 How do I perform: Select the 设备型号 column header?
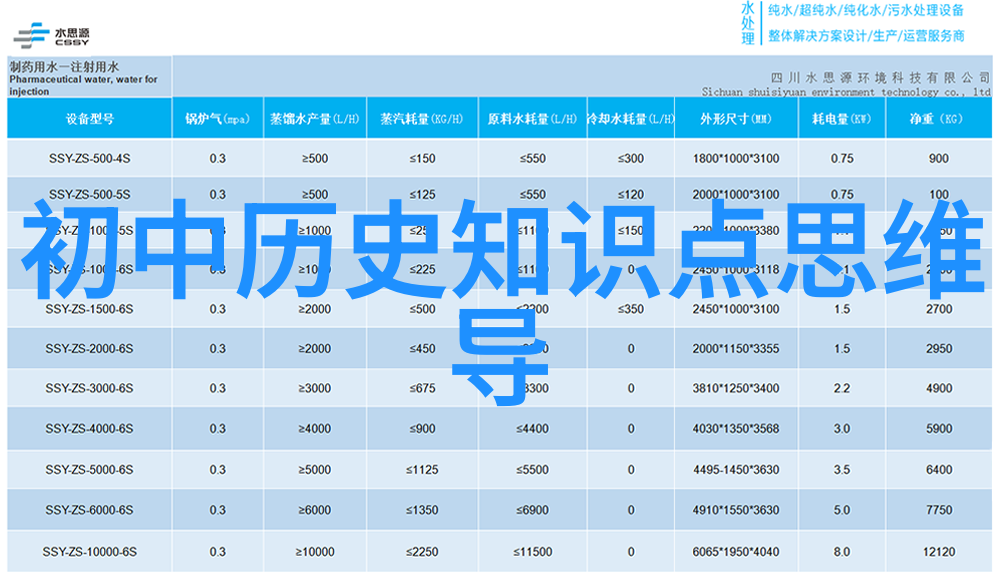[89, 119]
